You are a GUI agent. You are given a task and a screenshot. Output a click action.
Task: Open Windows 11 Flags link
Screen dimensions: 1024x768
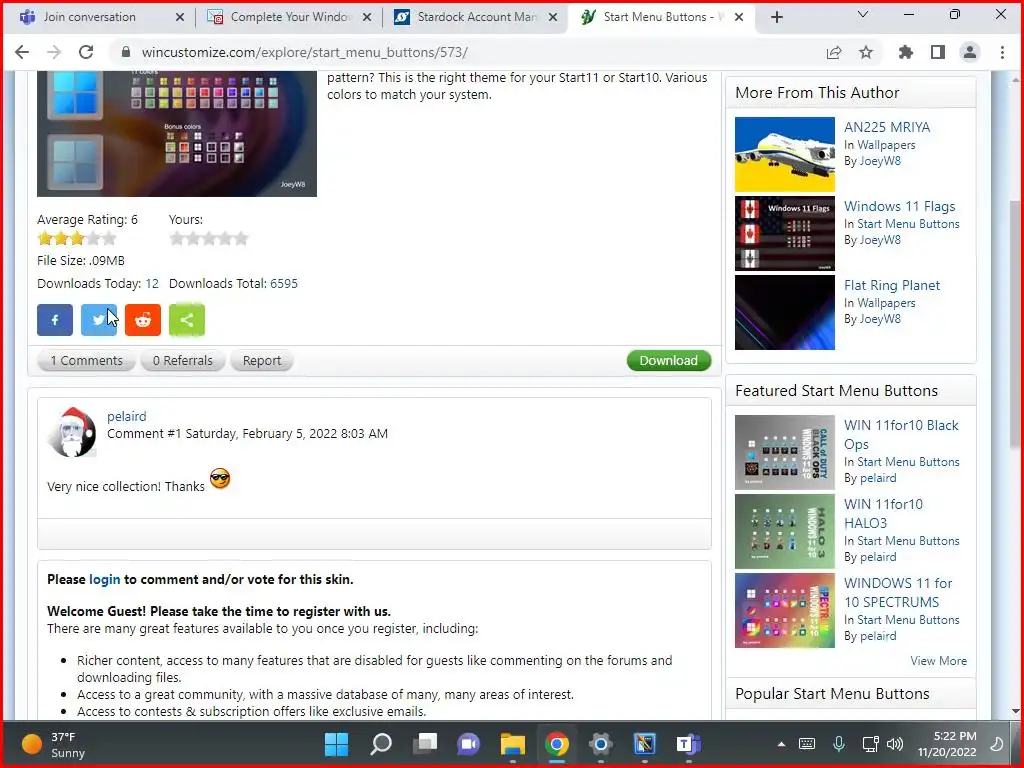899,206
